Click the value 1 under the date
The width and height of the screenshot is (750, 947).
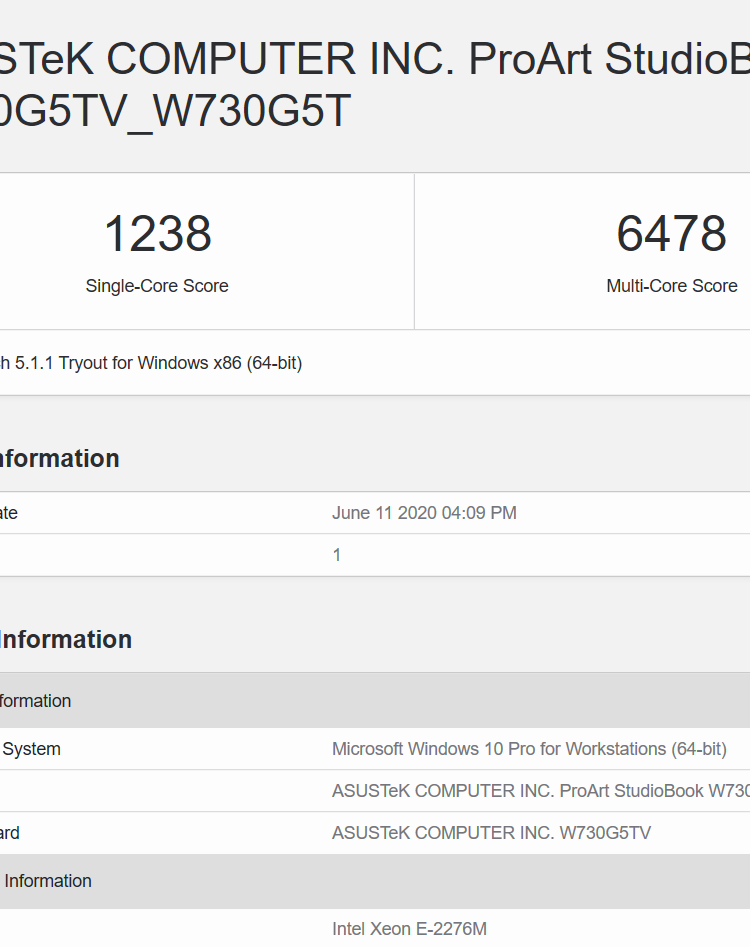click(337, 555)
